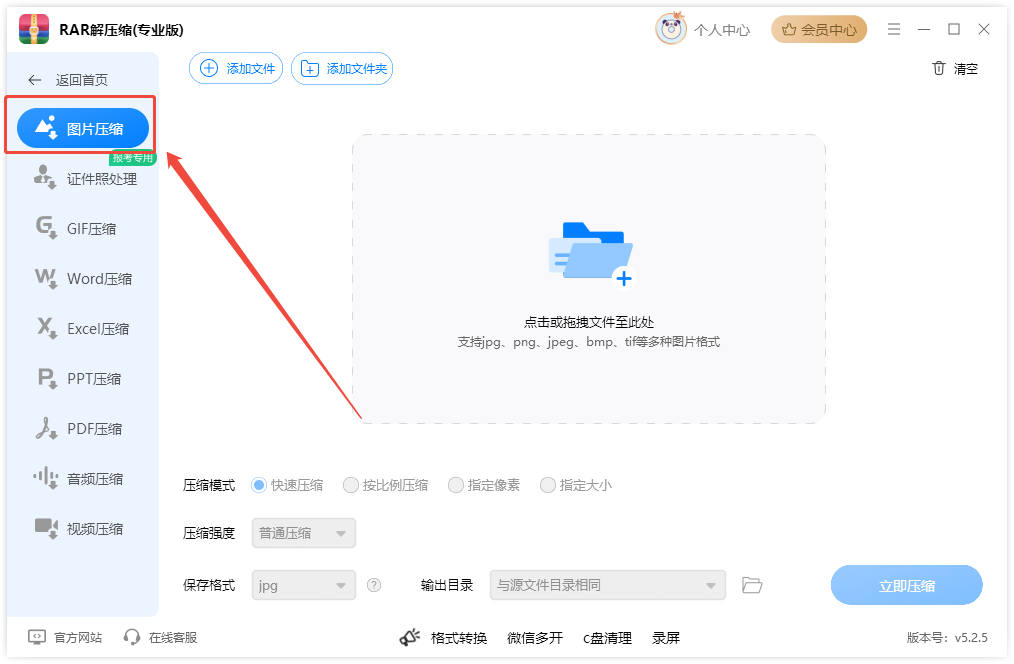Click the 添加文件 button
1014x664 pixels.
pyautogui.click(x=236, y=68)
